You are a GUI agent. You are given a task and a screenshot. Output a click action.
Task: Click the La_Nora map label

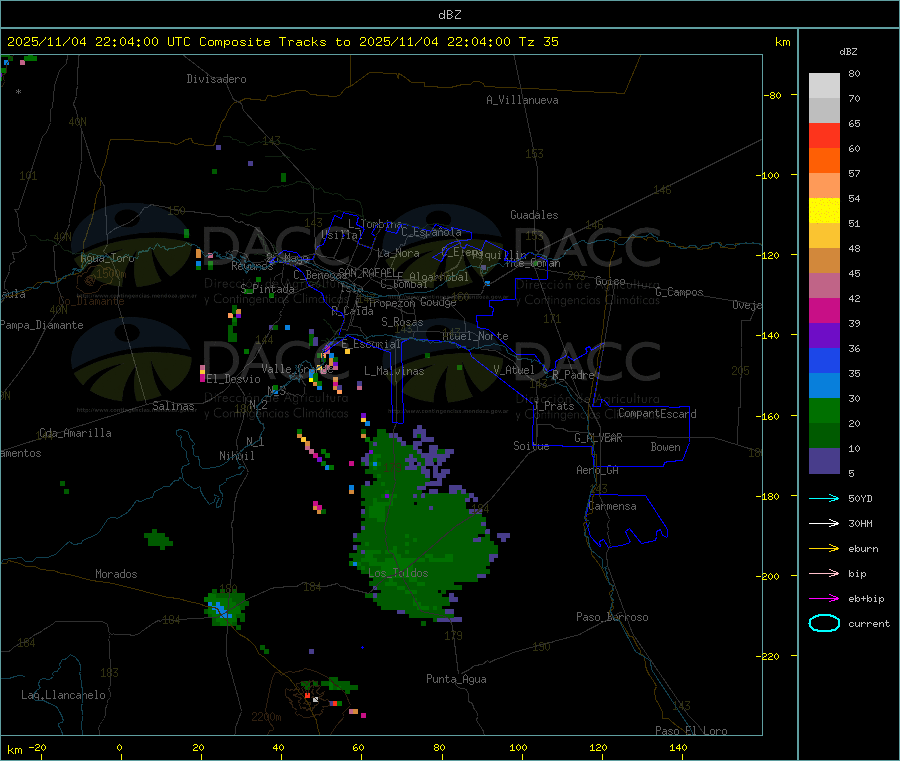click(x=398, y=253)
